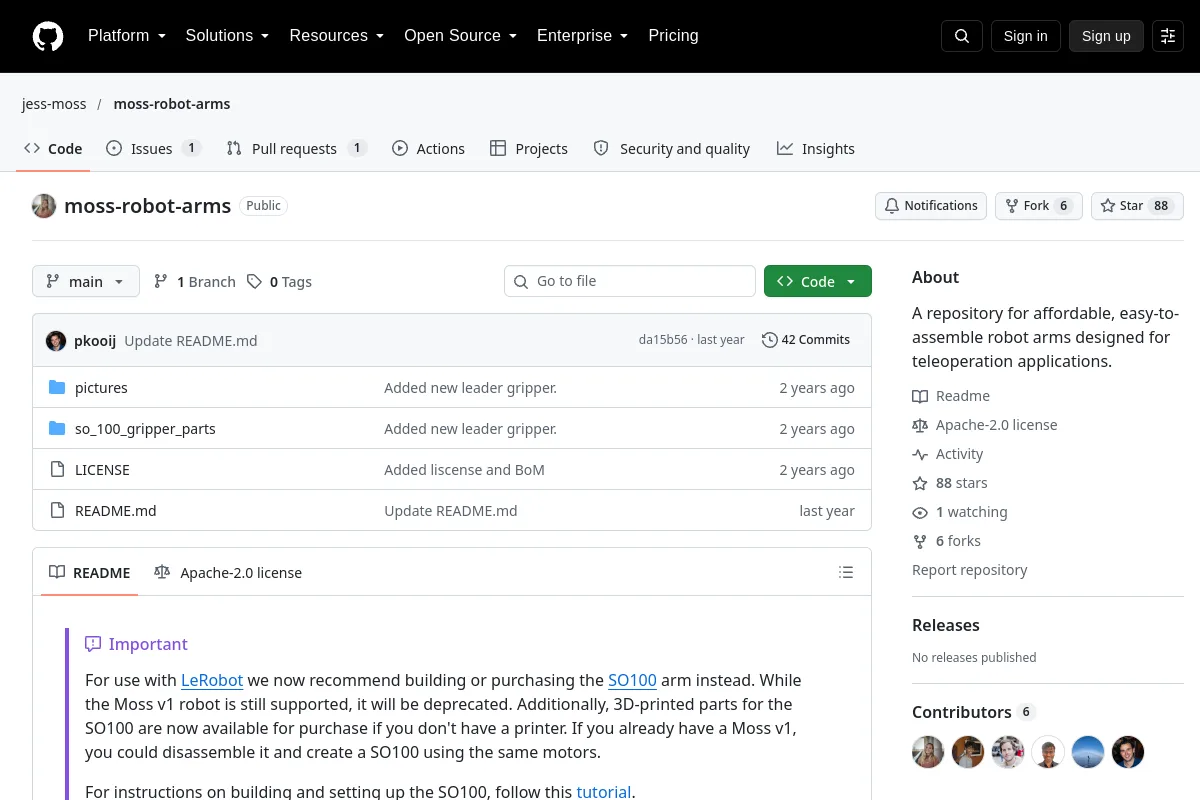Open the GitHub homepage logo

(48, 36)
